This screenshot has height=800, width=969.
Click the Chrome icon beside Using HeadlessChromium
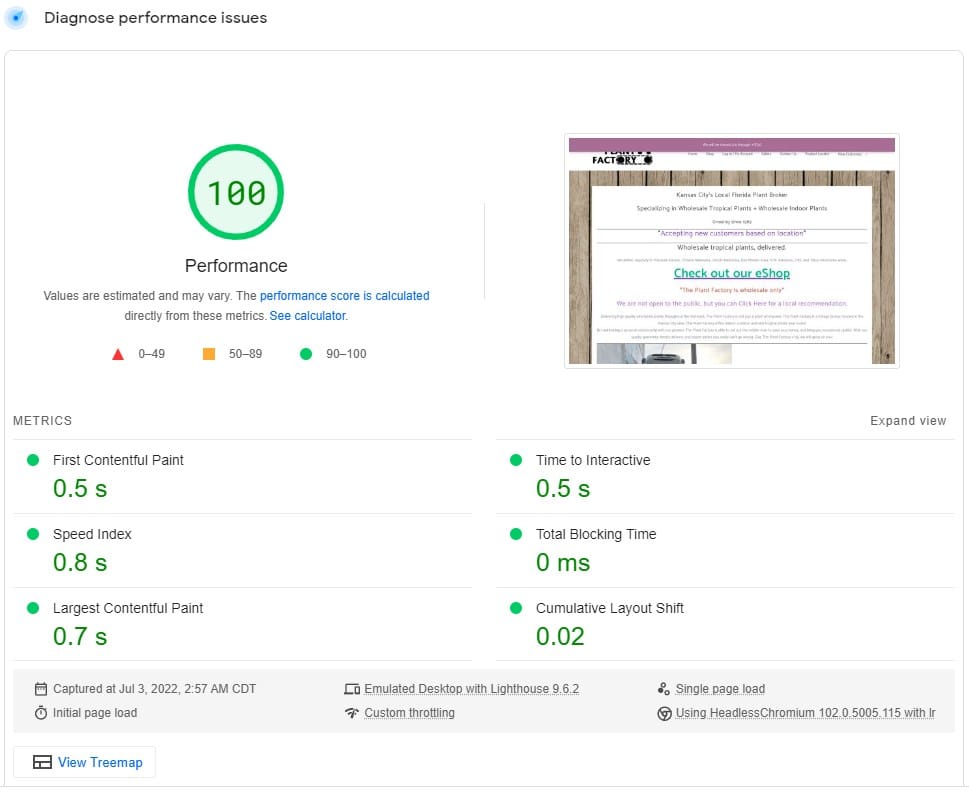tap(664, 714)
